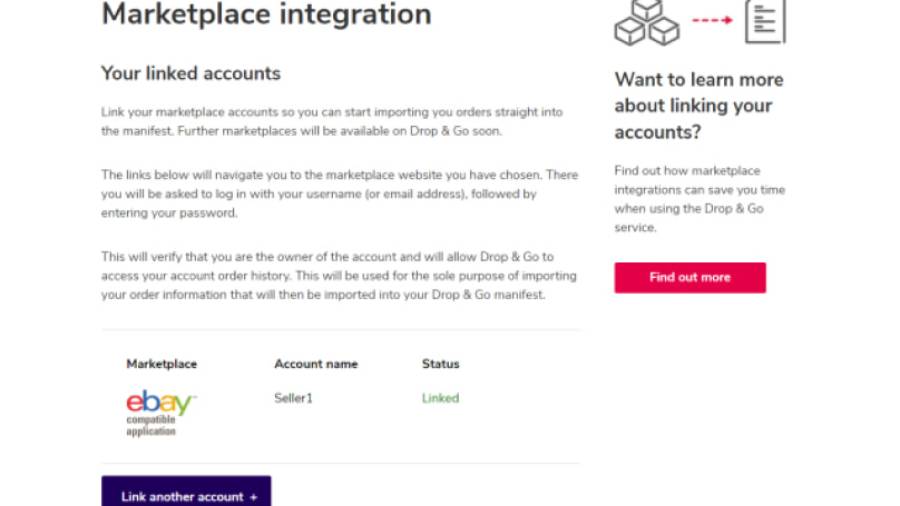Click the Your linked accounts heading
The width and height of the screenshot is (900, 506).
[x=191, y=73]
